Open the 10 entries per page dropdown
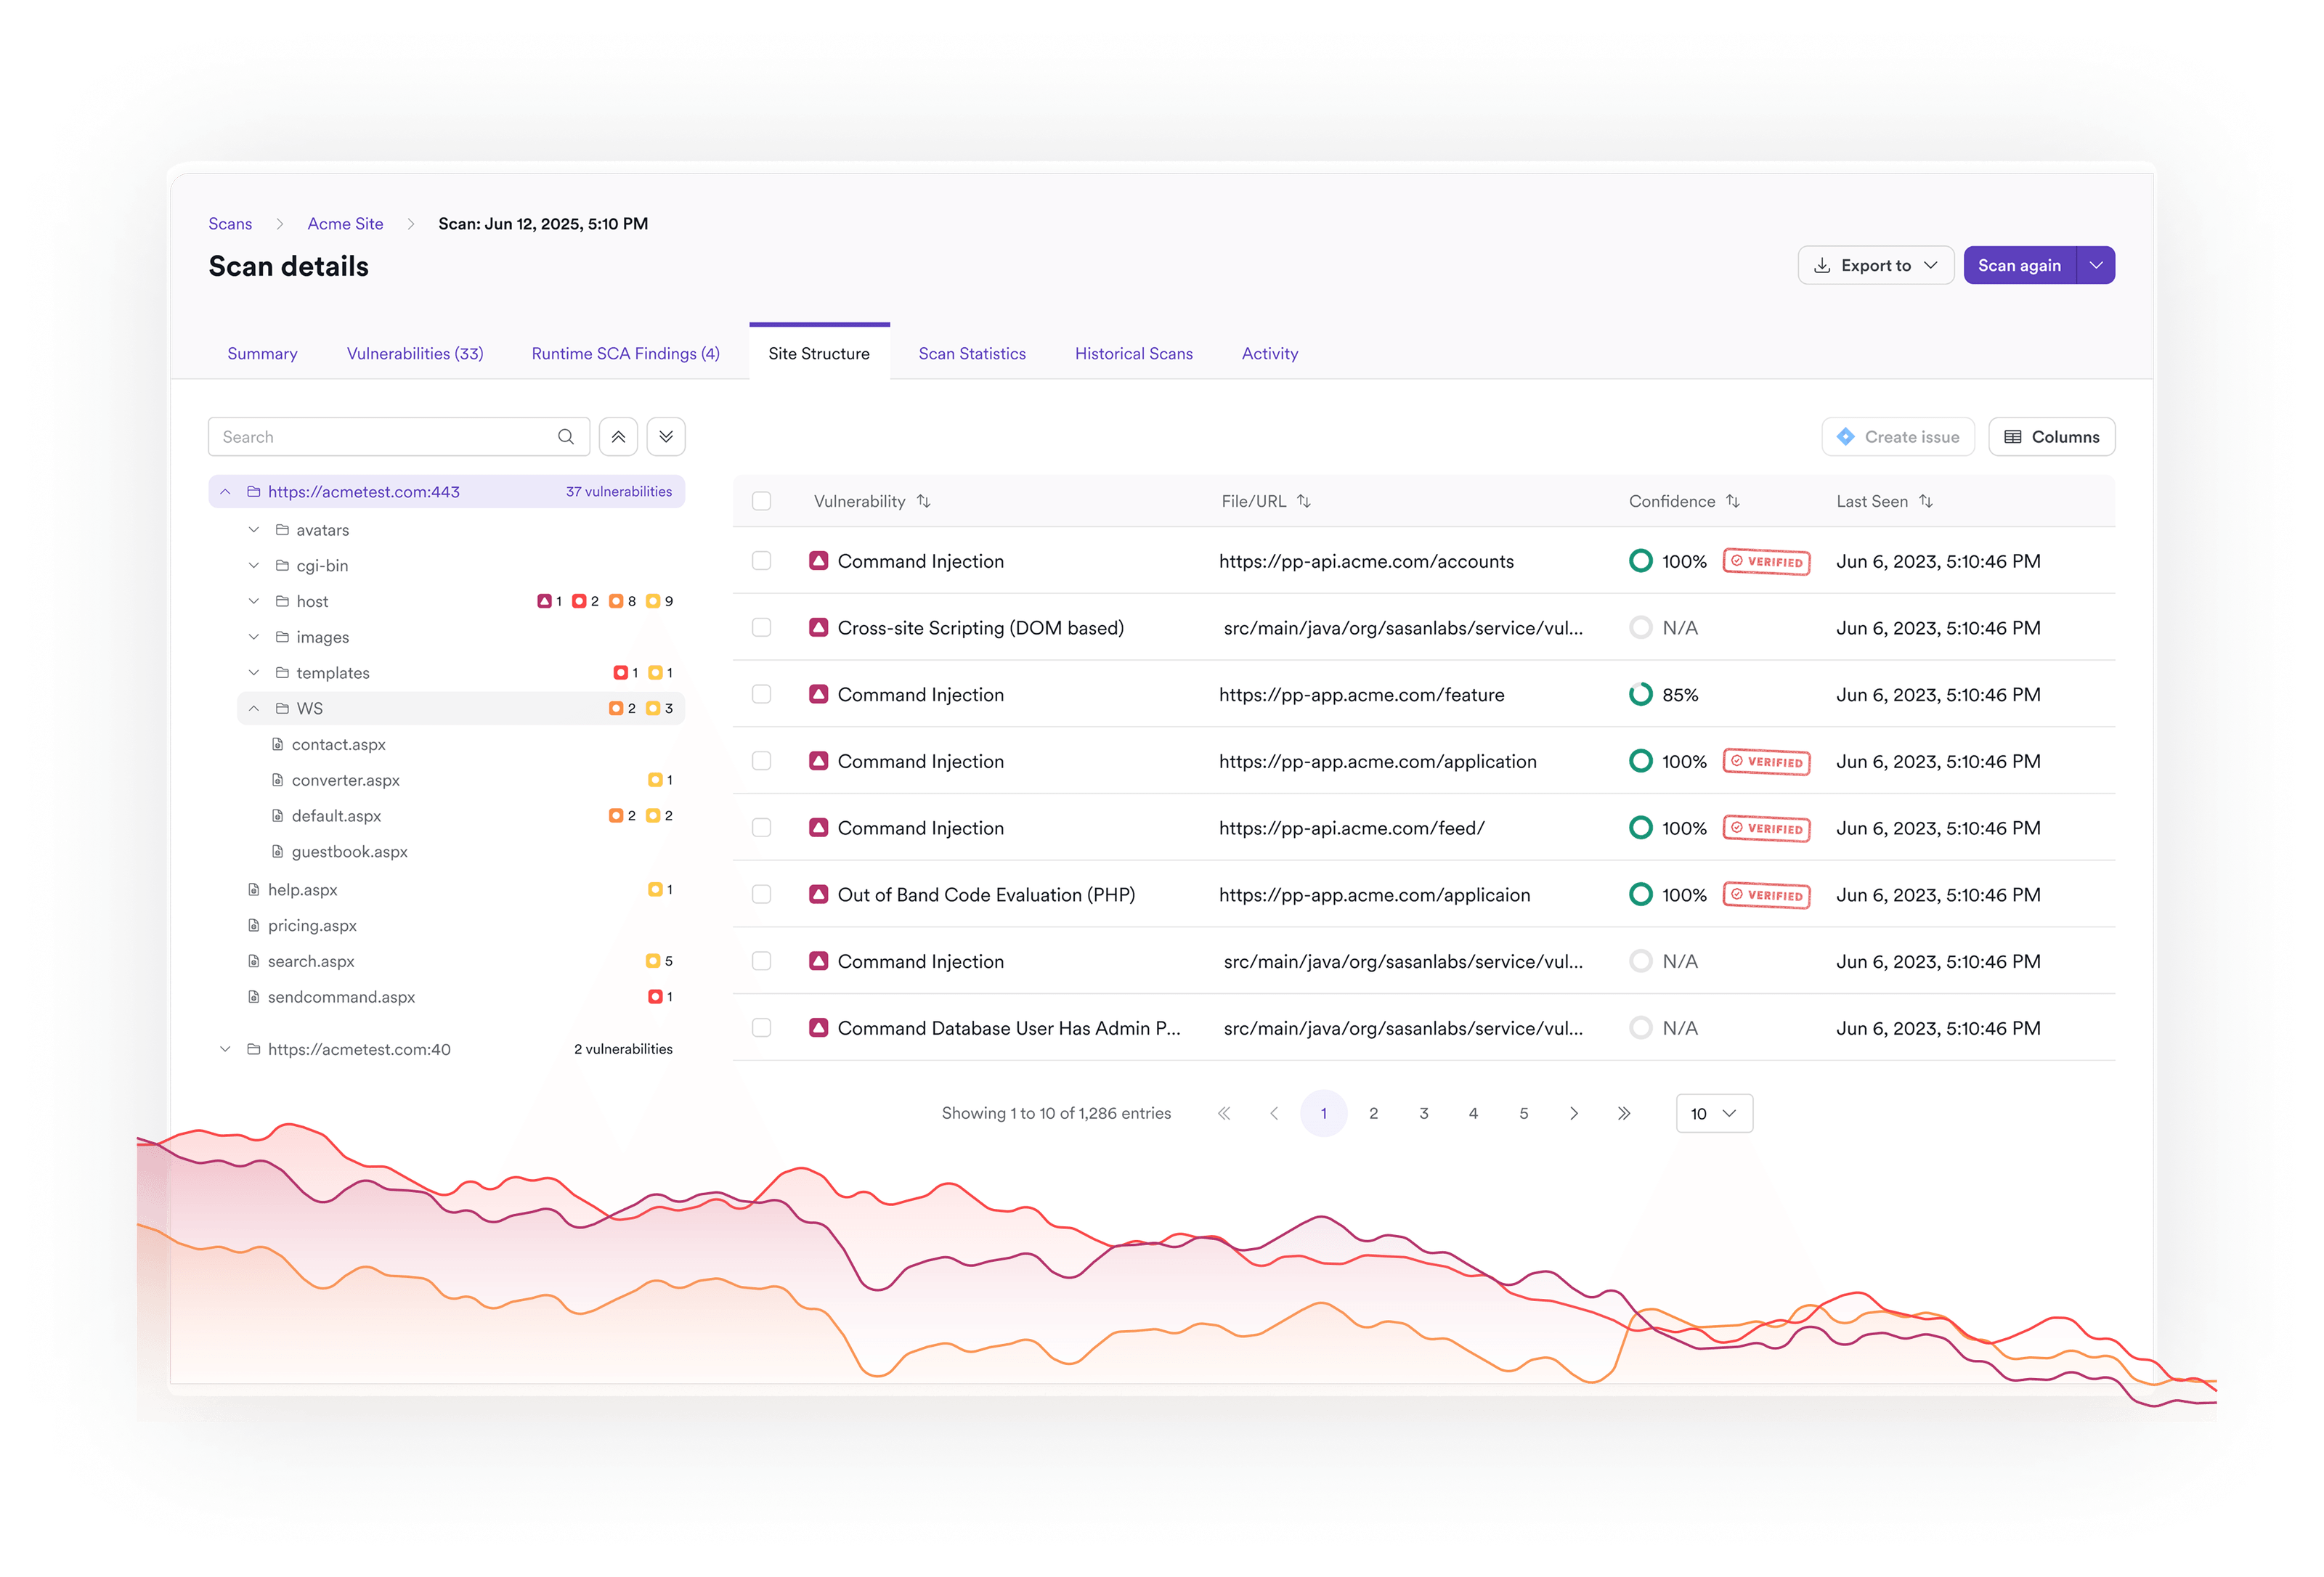Viewport: 2324px width, 1577px height. click(x=1713, y=1113)
